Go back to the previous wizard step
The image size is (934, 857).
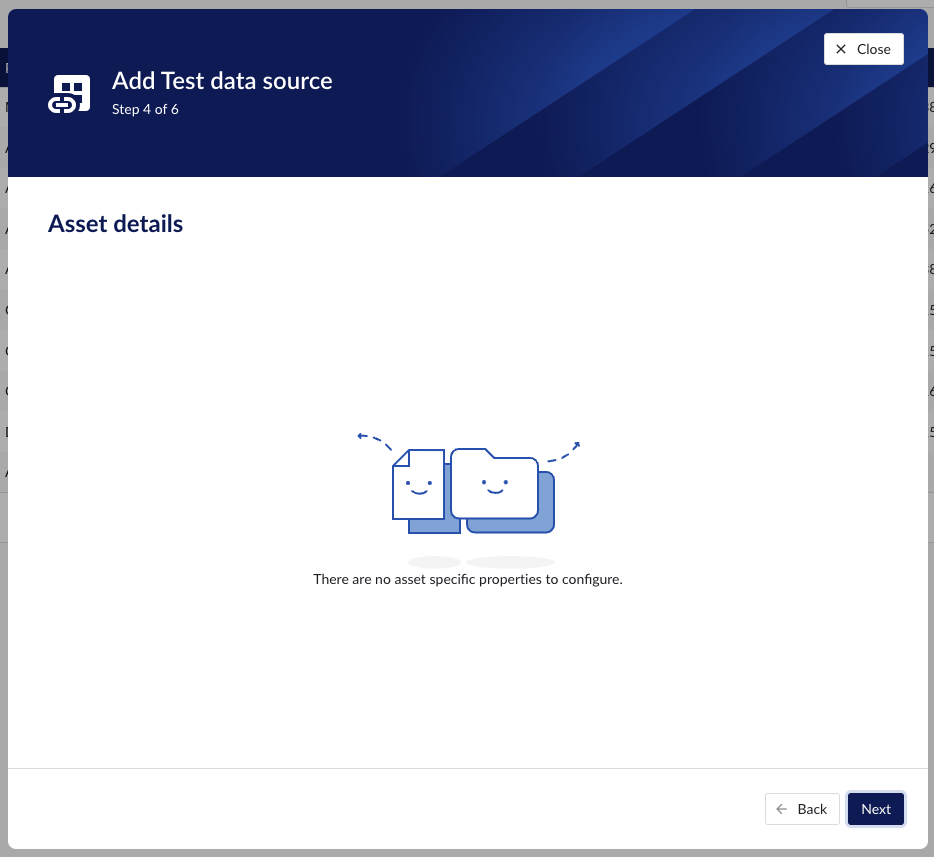tap(802, 809)
